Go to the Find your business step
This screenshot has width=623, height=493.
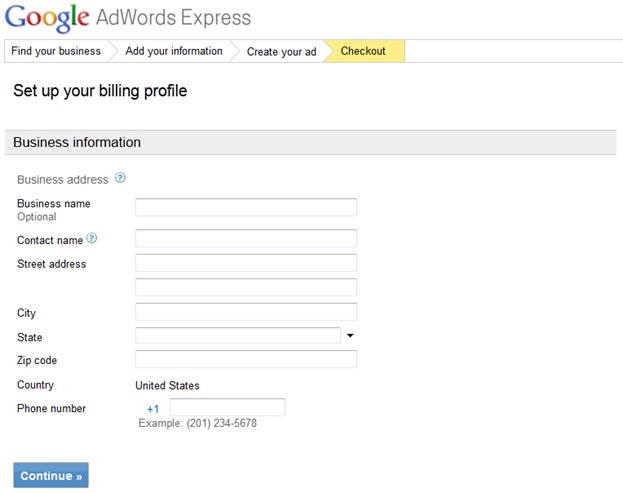pyautogui.click(x=56, y=51)
